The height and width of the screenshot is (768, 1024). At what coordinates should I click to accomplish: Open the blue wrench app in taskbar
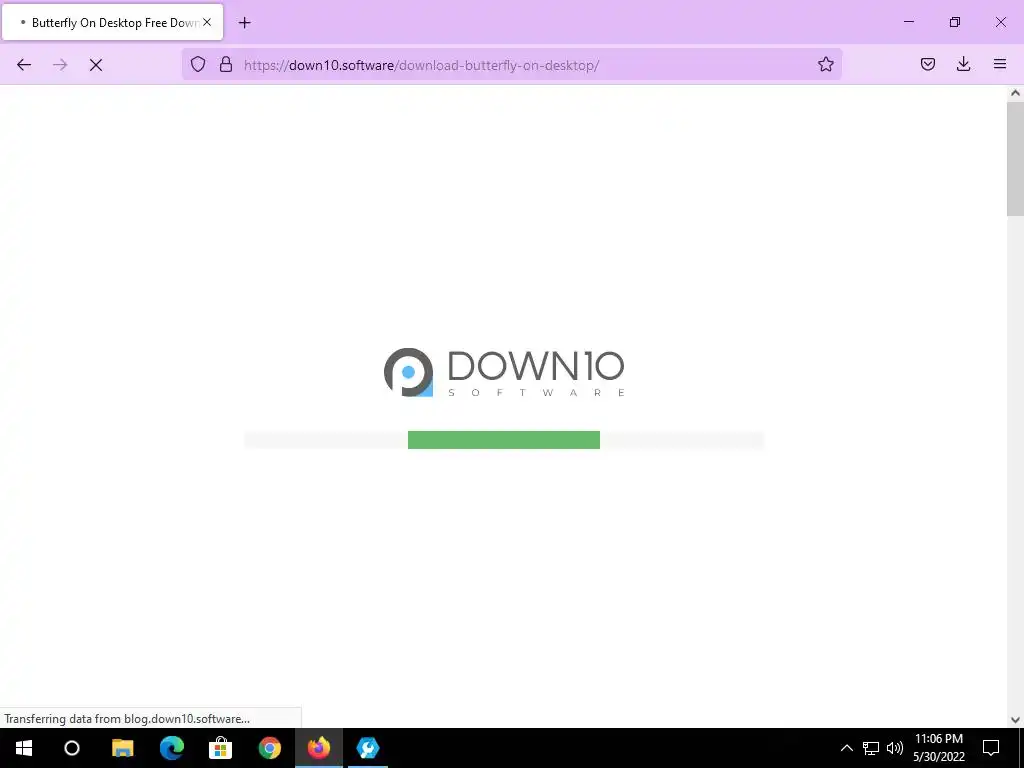tap(368, 748)
